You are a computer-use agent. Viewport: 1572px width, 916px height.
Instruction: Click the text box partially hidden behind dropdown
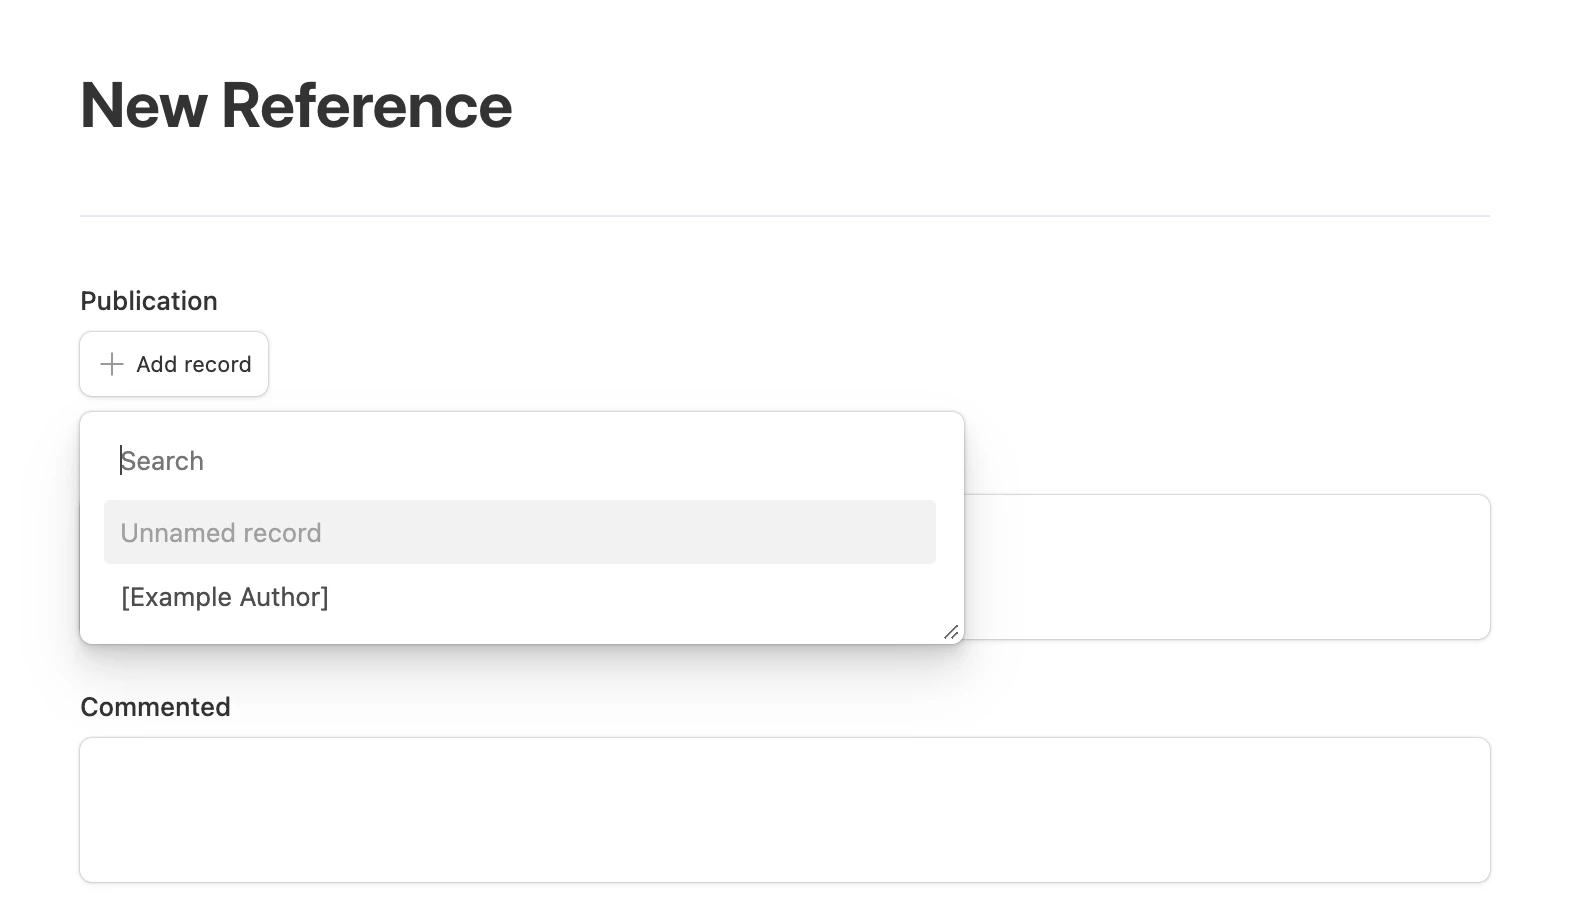click(1226, 567)
